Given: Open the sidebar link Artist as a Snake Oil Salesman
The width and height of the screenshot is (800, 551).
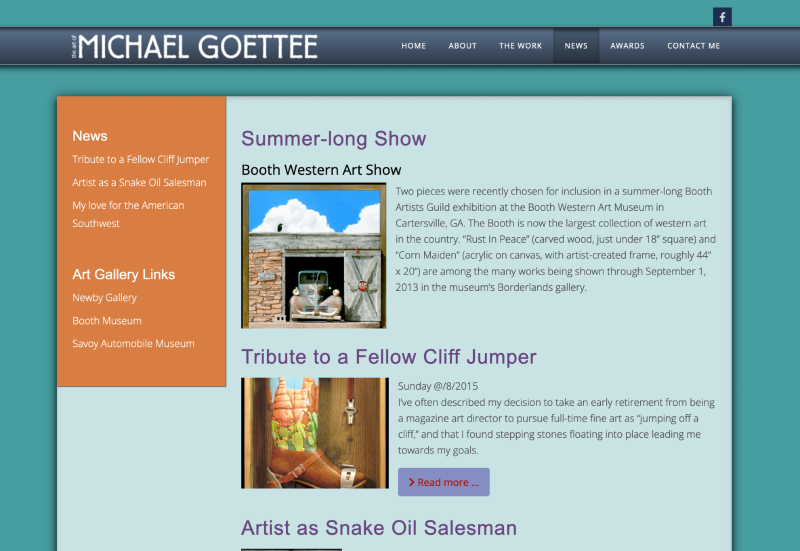Looking at the screenshot, I should tap(139, 183).
